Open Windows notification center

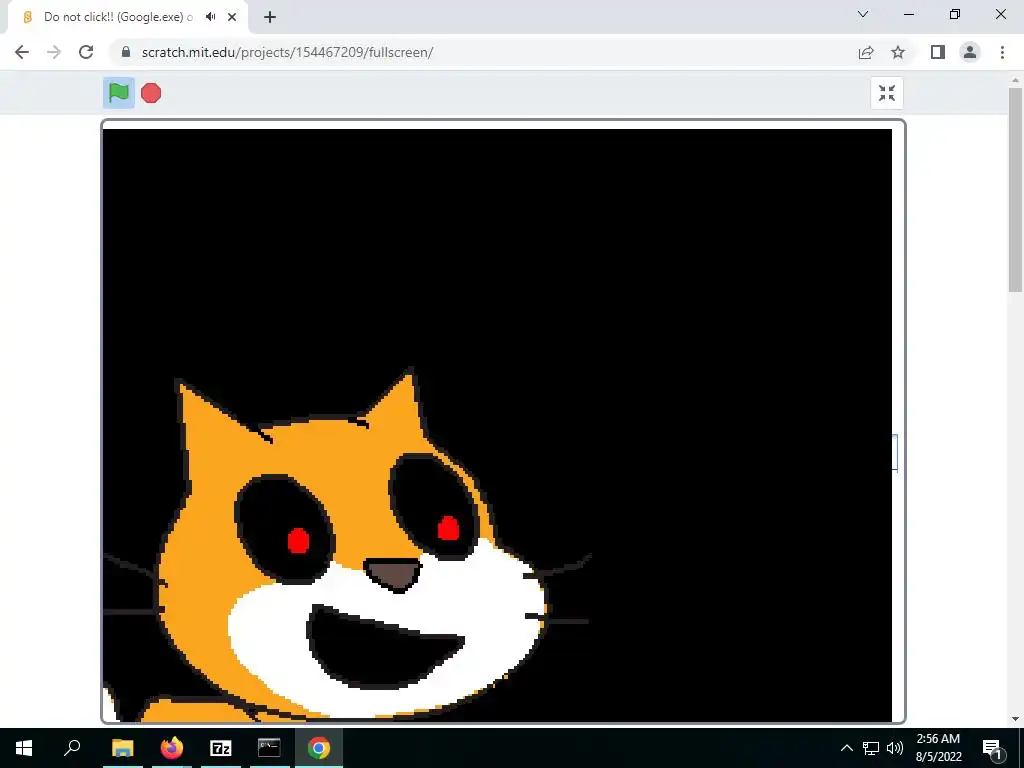tap(992, 748)
